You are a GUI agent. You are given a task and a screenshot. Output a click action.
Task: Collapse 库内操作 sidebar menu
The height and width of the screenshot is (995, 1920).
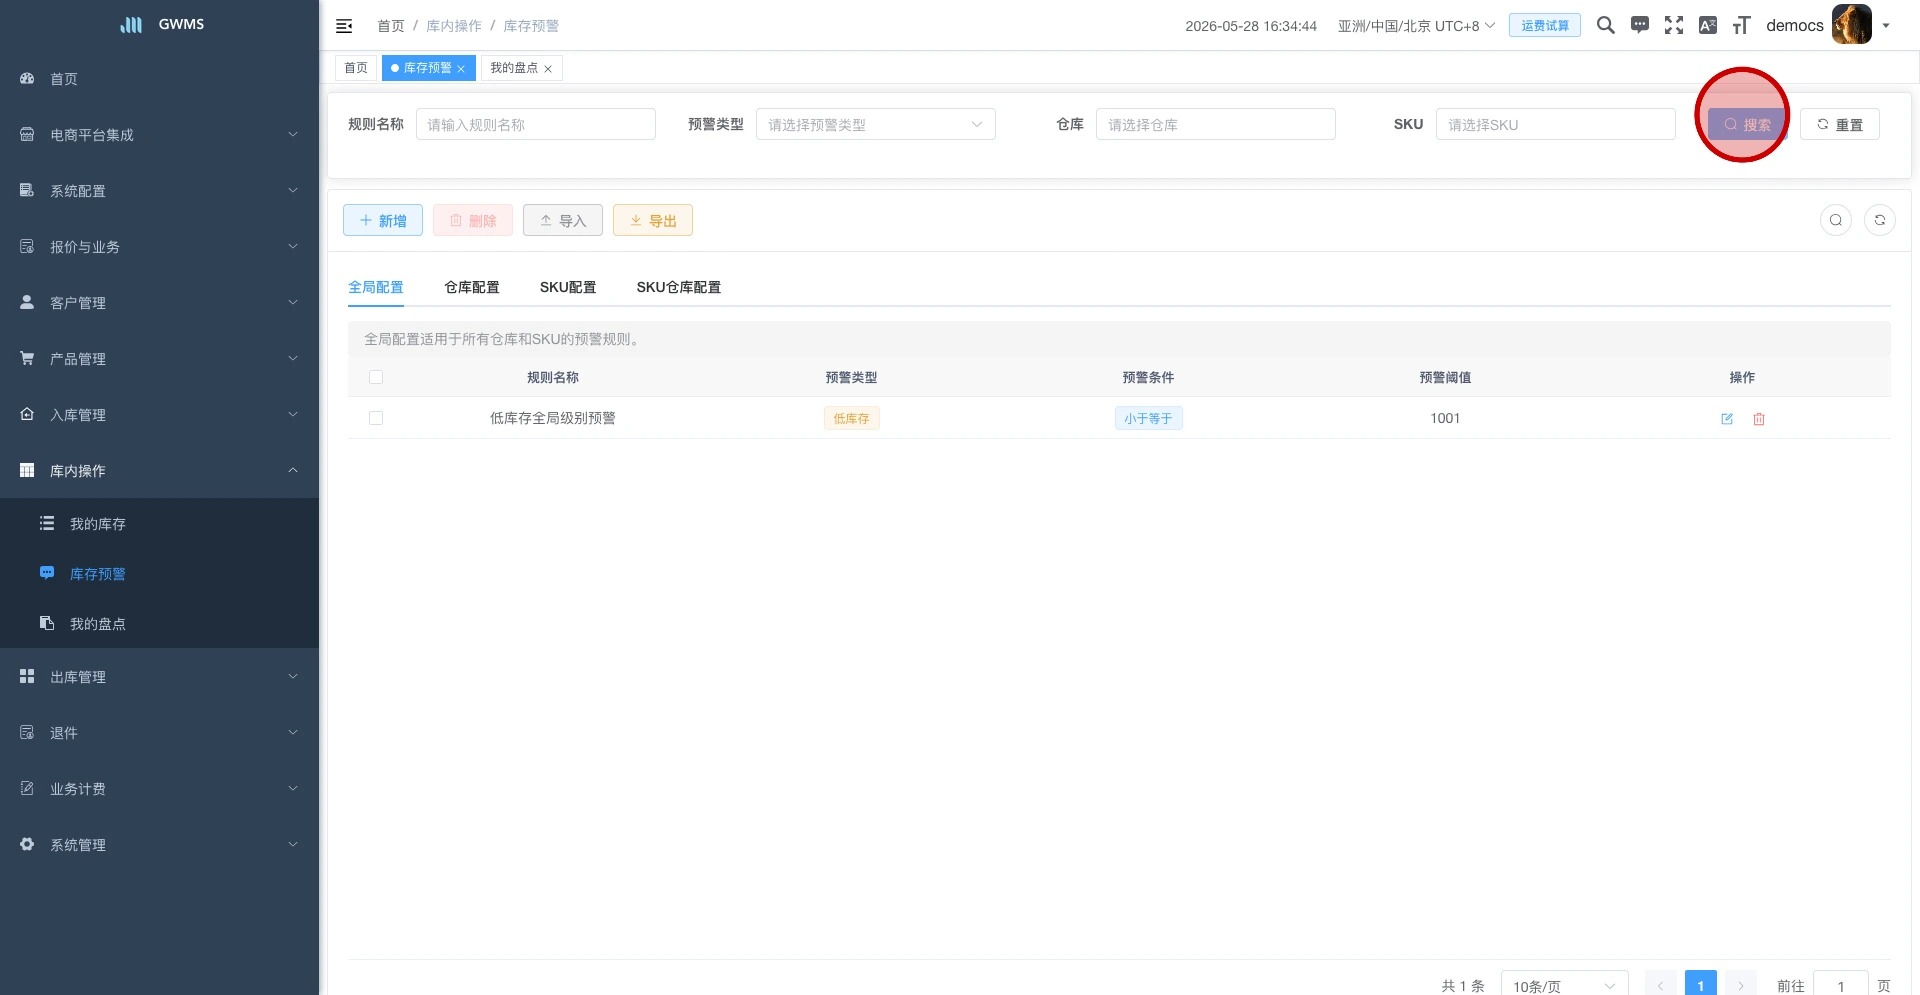pos(159,471)
